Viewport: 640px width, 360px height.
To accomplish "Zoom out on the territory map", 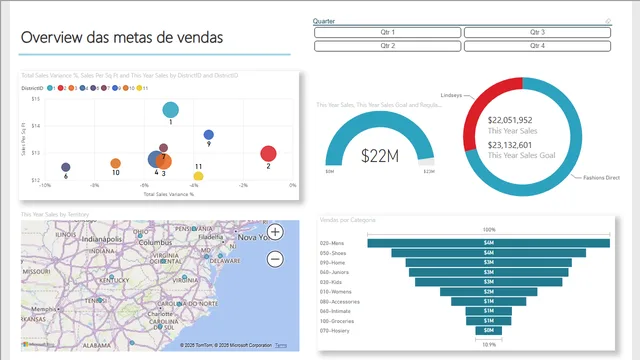I will coord(275,259).
